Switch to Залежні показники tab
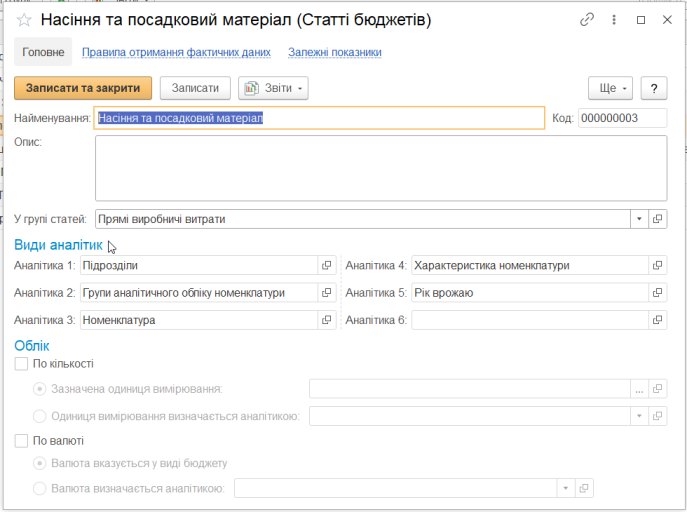687x512 pixels. 335,52
